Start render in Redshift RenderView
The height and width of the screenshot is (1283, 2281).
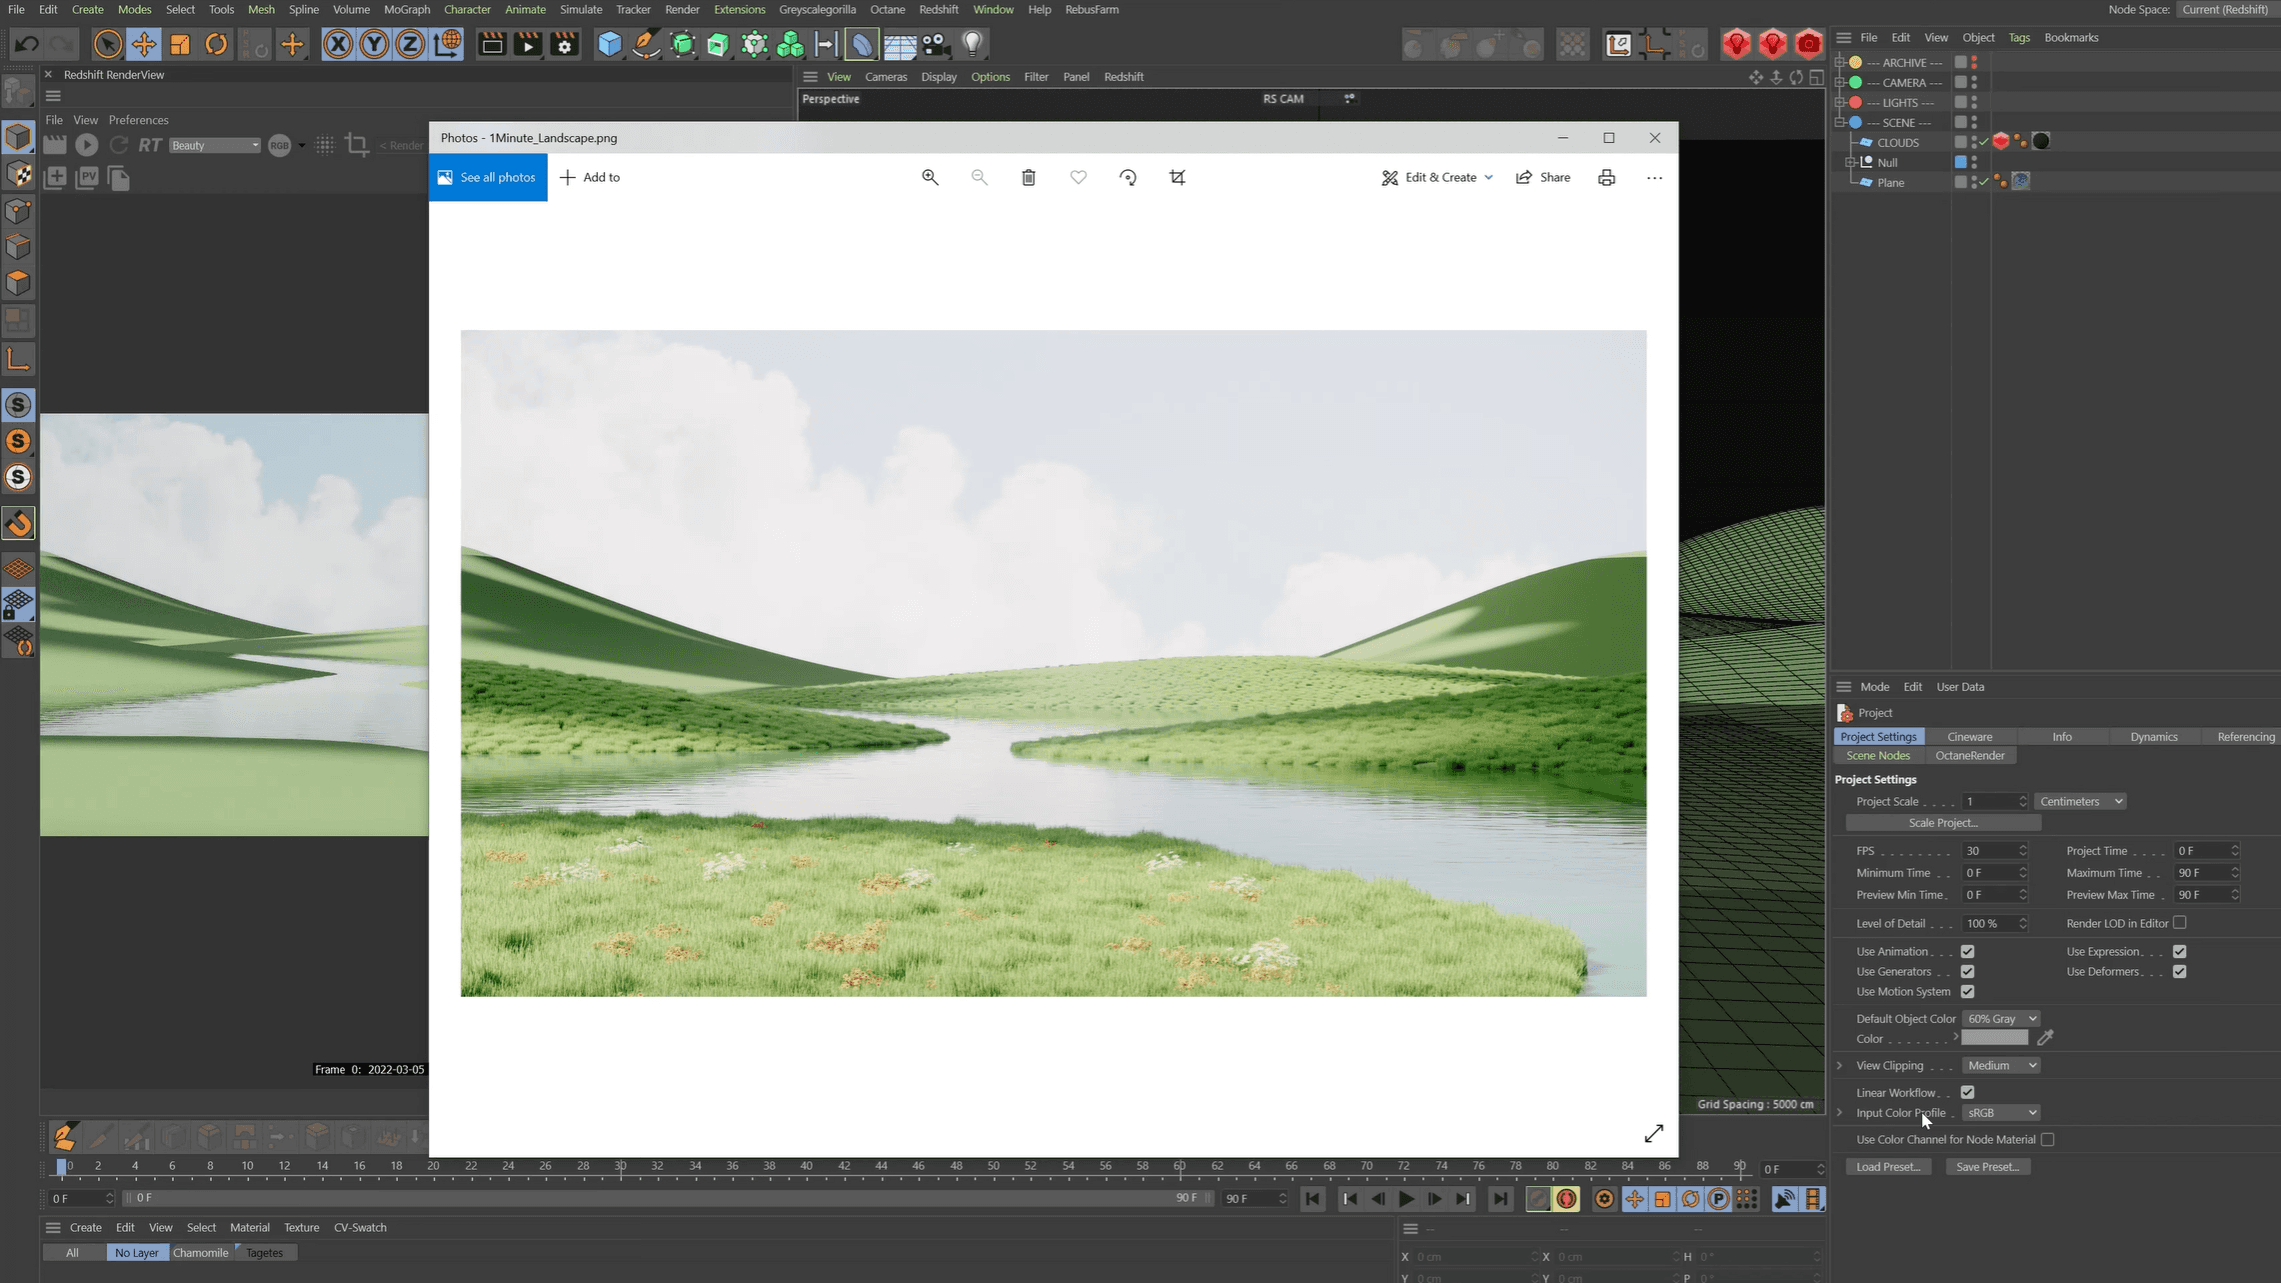click(x=87, y=145)
